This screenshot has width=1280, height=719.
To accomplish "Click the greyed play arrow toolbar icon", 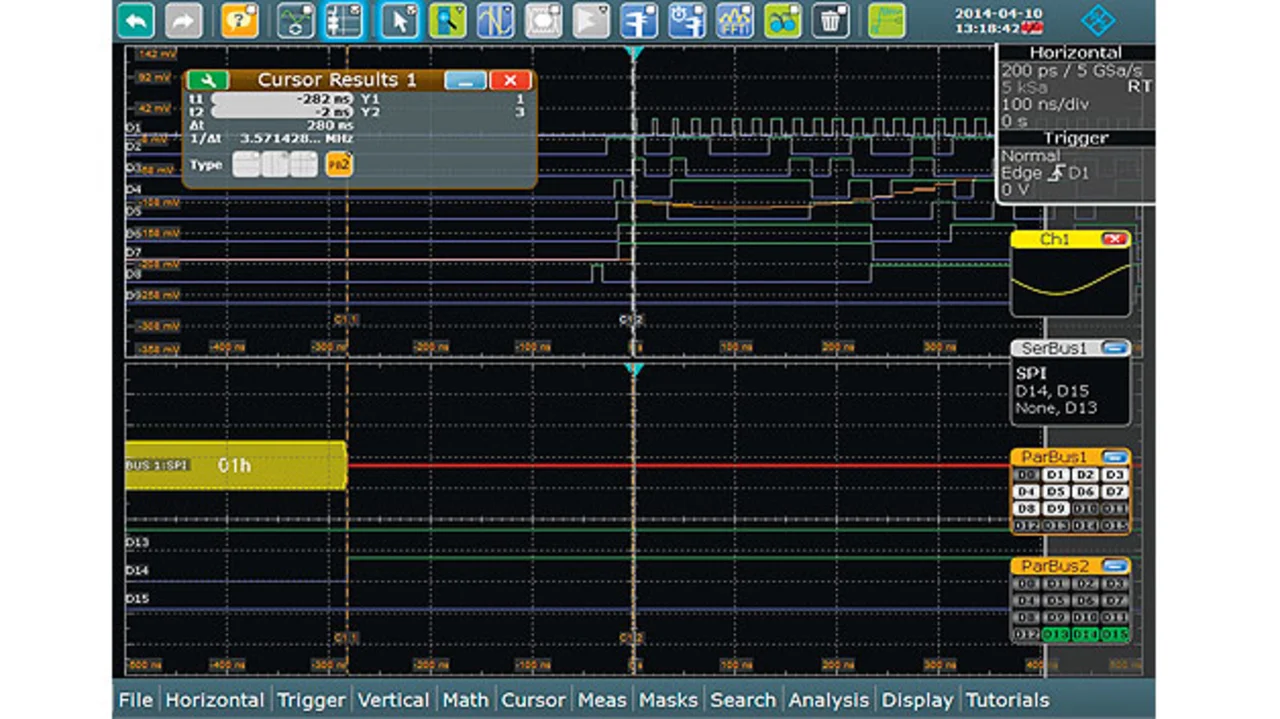I will point(592,20).
